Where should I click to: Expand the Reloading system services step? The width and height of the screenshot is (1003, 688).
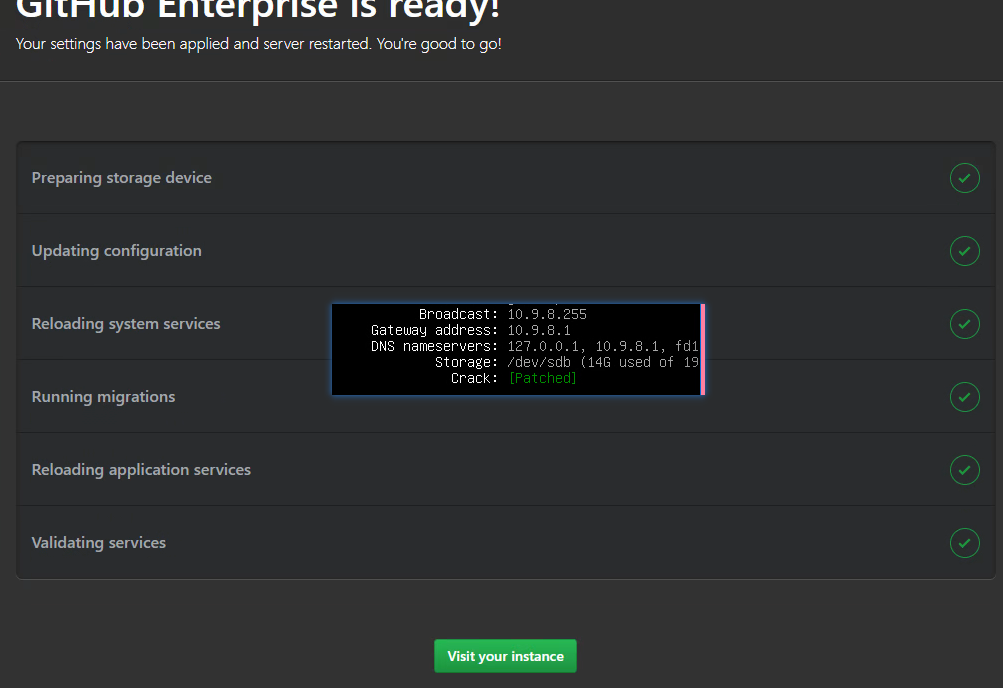pos(126,323)
